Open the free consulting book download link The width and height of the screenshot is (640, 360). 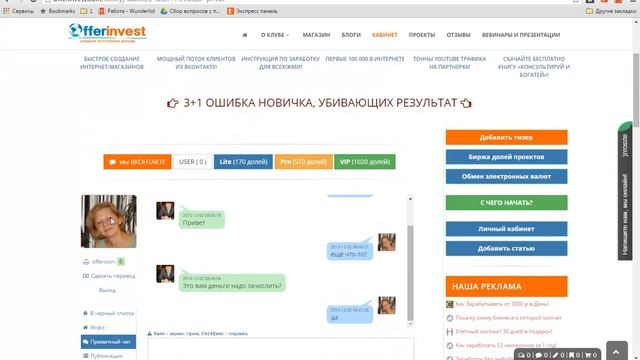(x=534, y=67)
